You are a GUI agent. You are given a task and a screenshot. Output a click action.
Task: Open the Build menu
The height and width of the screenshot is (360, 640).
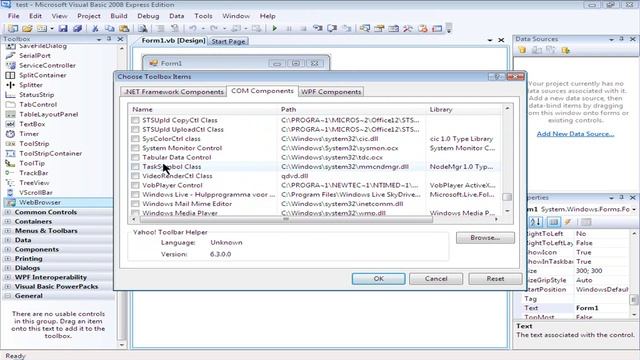pos(119,16)
